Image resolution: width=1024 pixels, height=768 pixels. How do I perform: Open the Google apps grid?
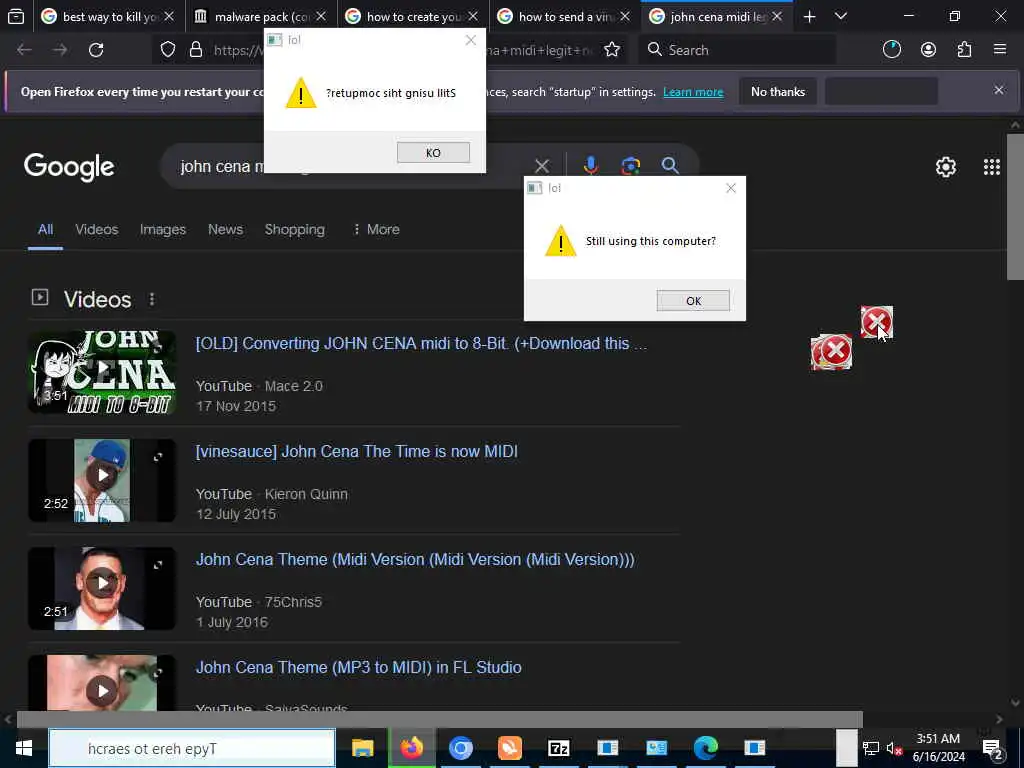pos(991,167)
